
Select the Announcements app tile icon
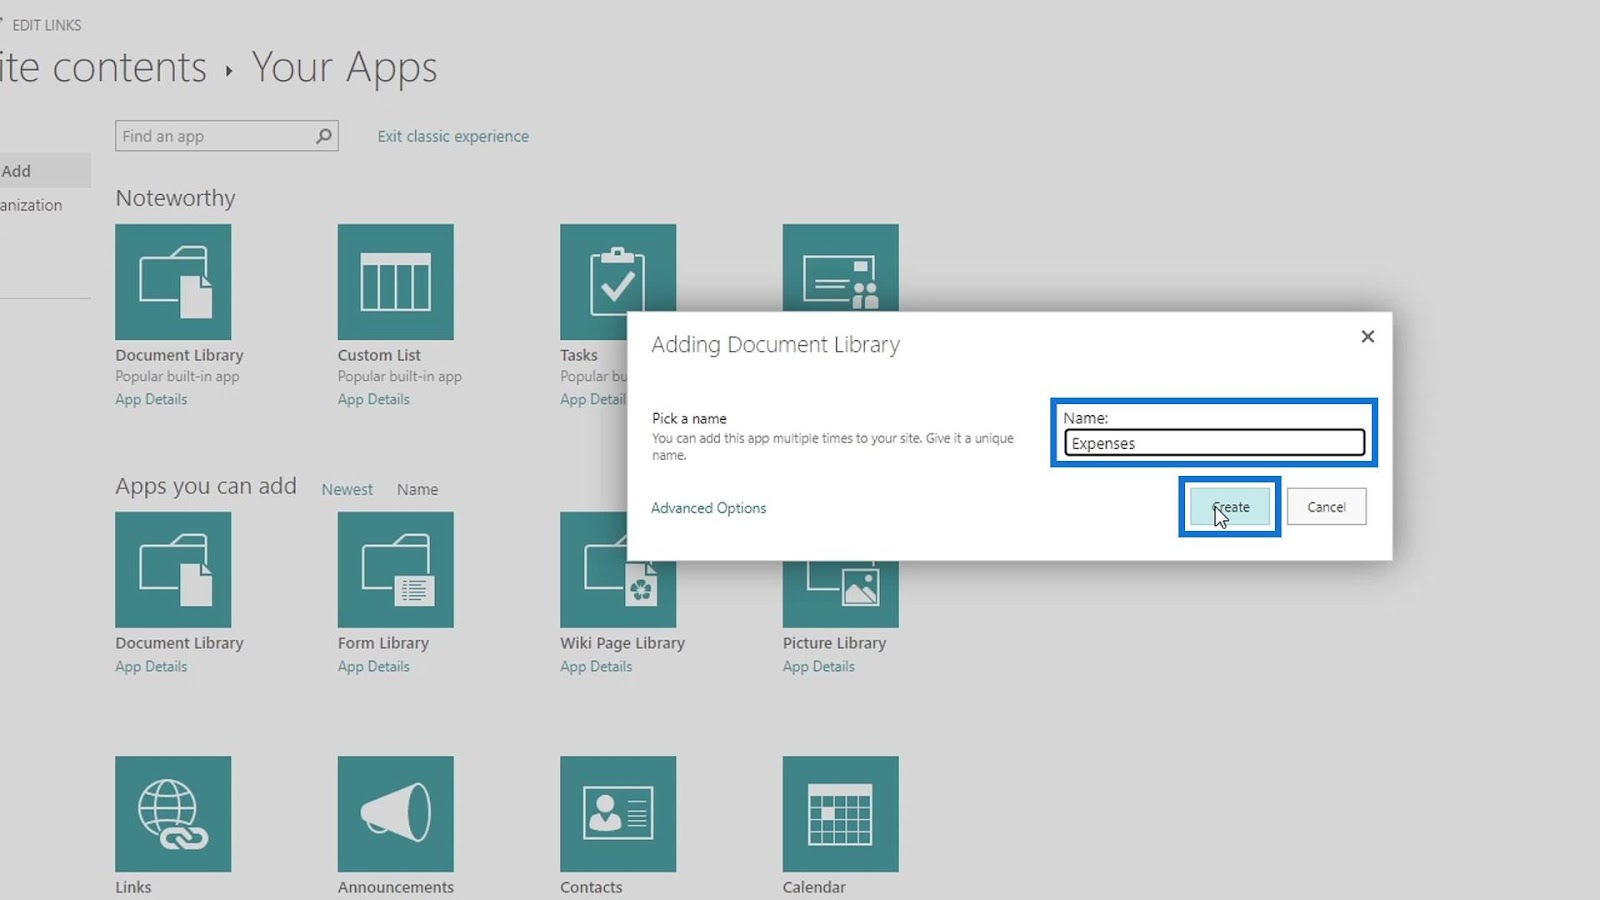pyautogui.click(x=395, y=814)
